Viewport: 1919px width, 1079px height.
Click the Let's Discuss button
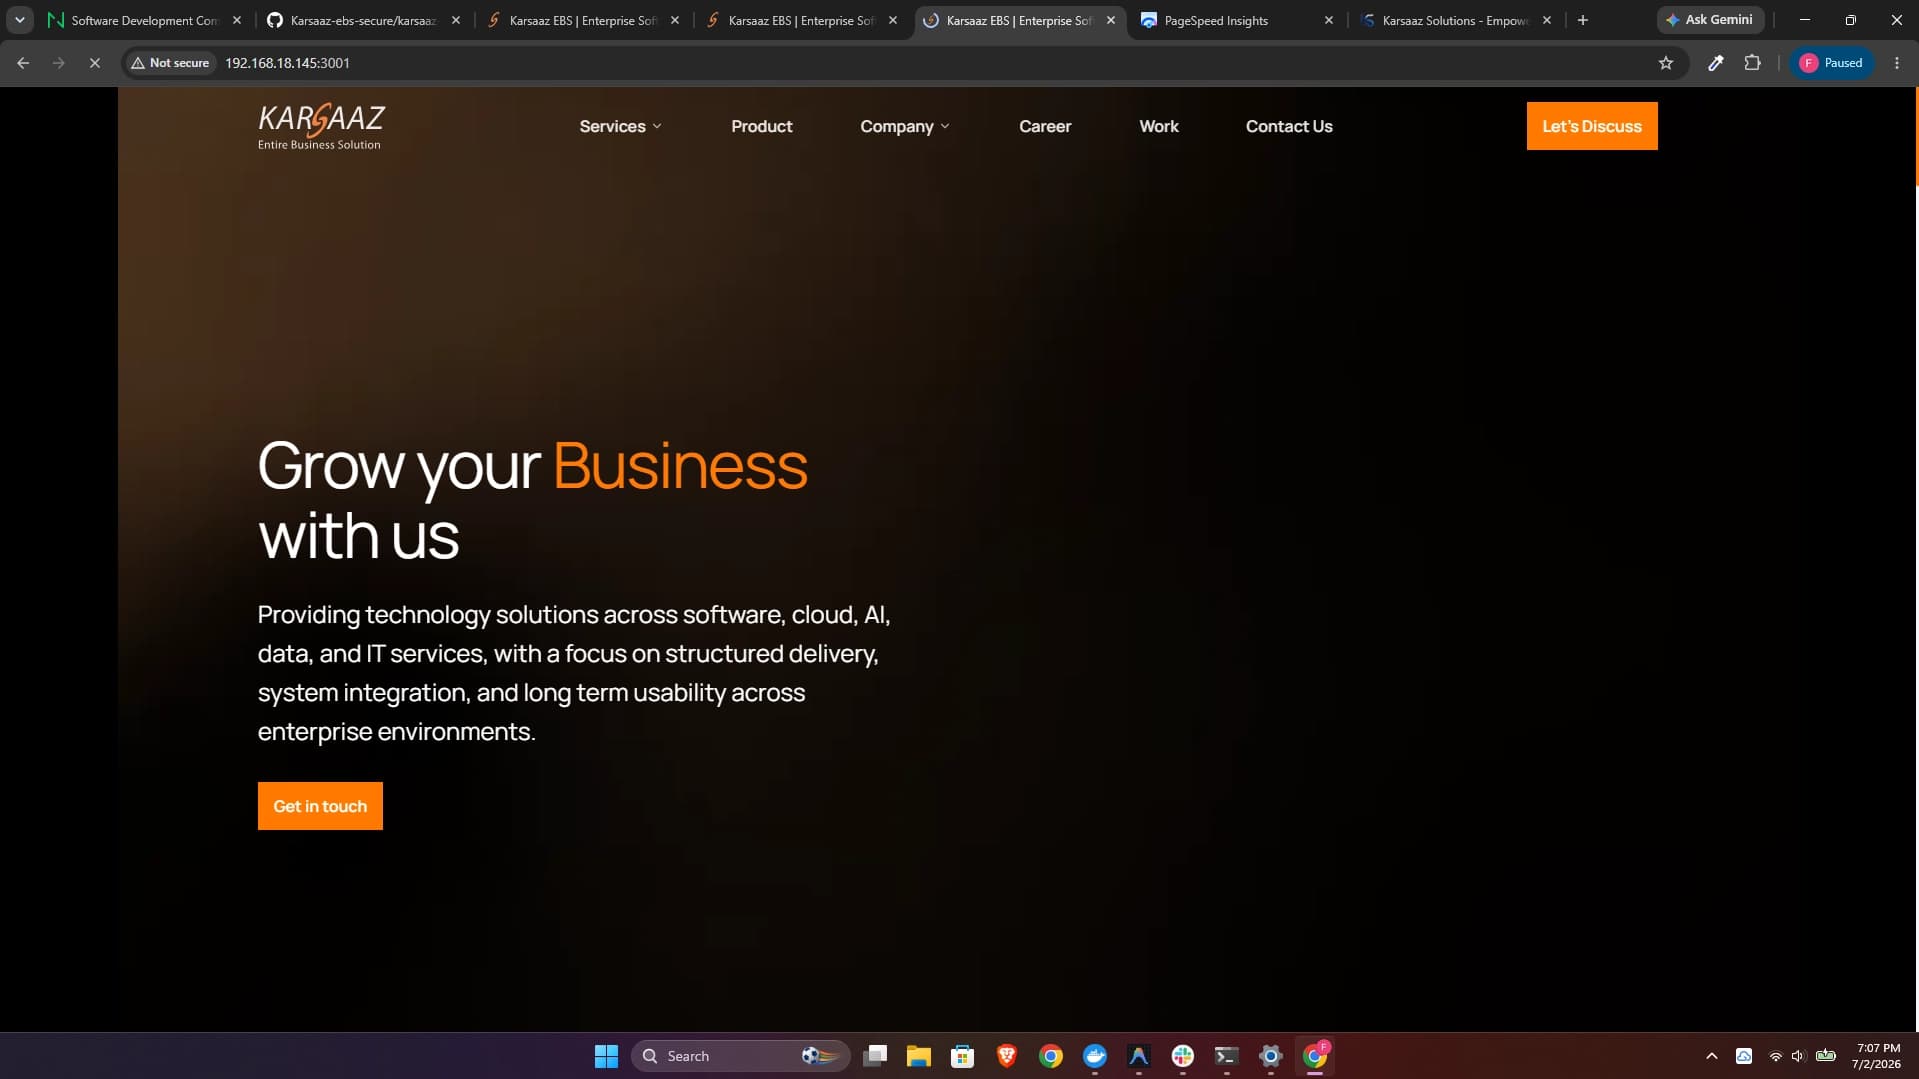click(x=1591, y=126)
